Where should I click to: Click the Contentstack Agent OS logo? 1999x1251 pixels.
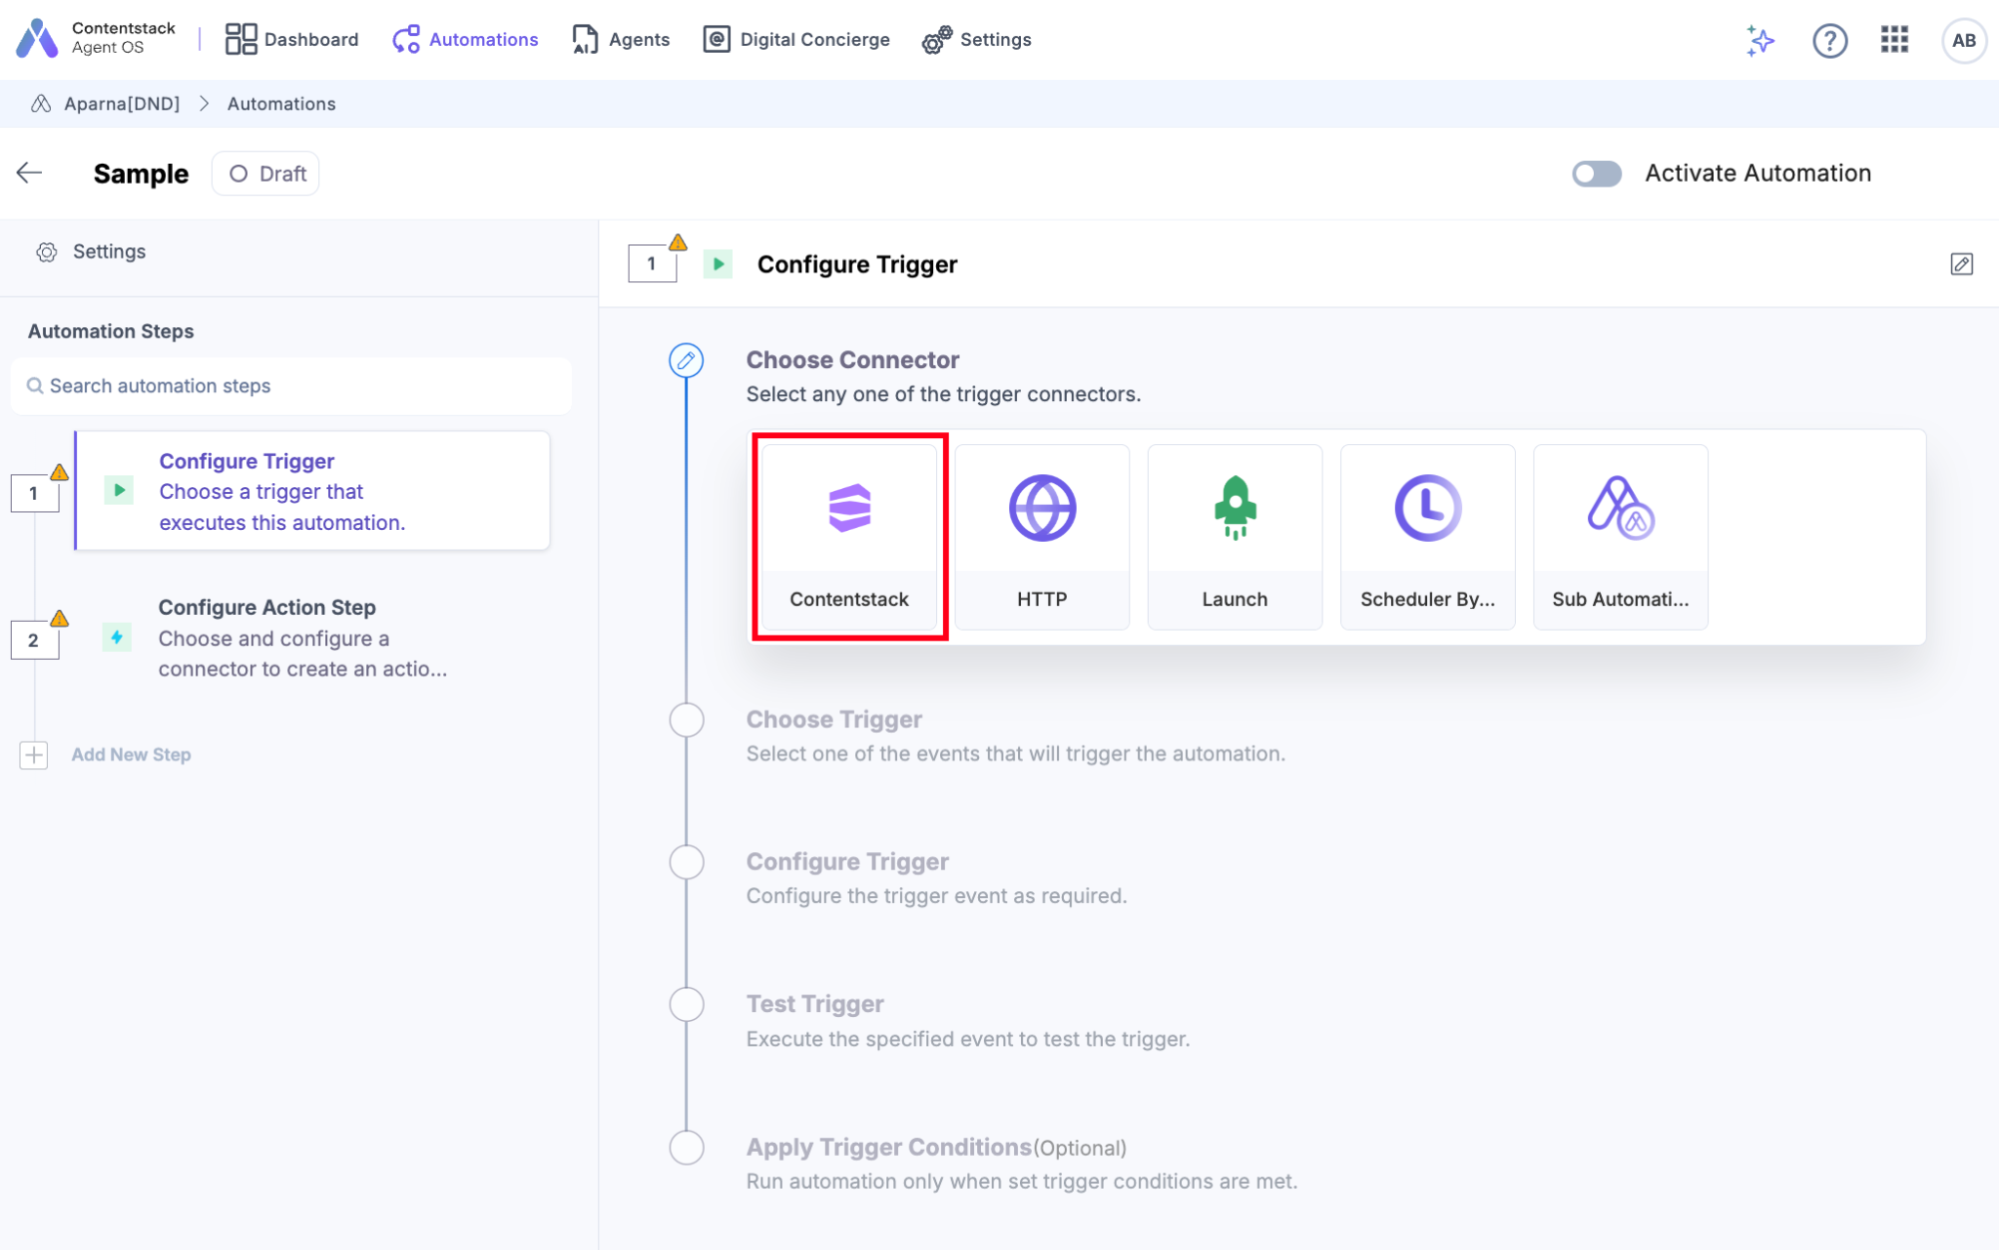tap(97, 39)
